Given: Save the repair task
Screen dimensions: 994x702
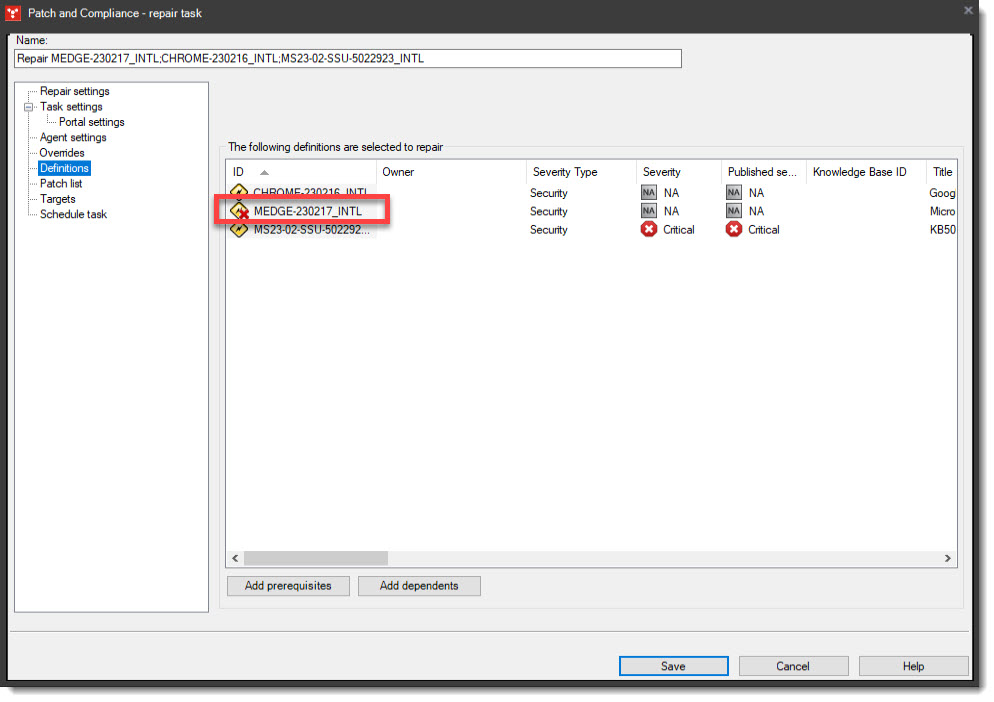Looking at the screenshot, I should [672, 666].
